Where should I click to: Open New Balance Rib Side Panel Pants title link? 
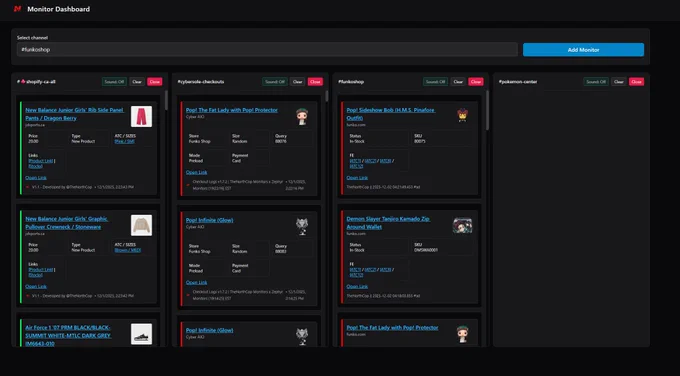click(x=74, y=114)
